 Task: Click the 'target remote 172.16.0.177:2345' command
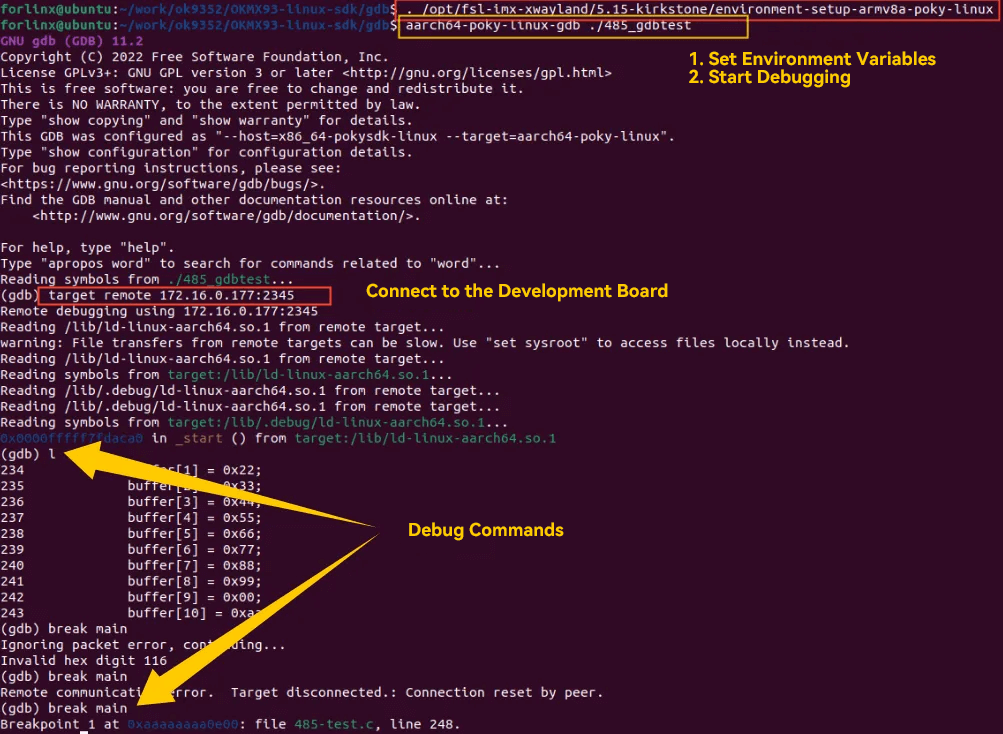click(x=171, y=296)
